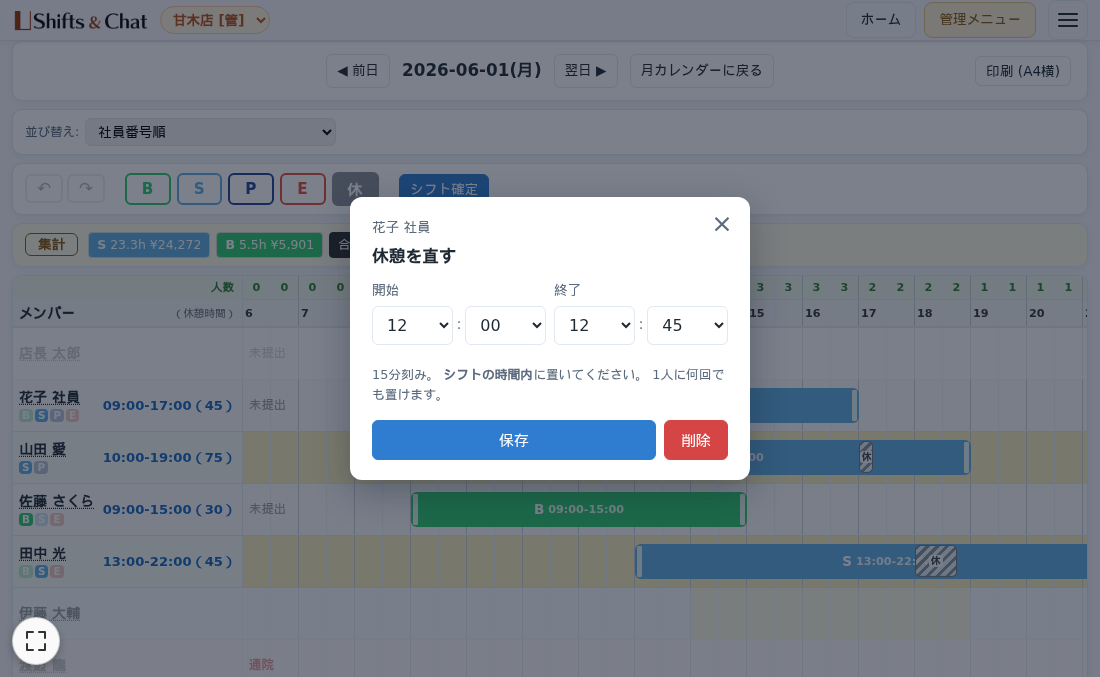This screenshot has height=677, width=1100.
Task: Click the シフト確定 button
Action: coord(443,189)
